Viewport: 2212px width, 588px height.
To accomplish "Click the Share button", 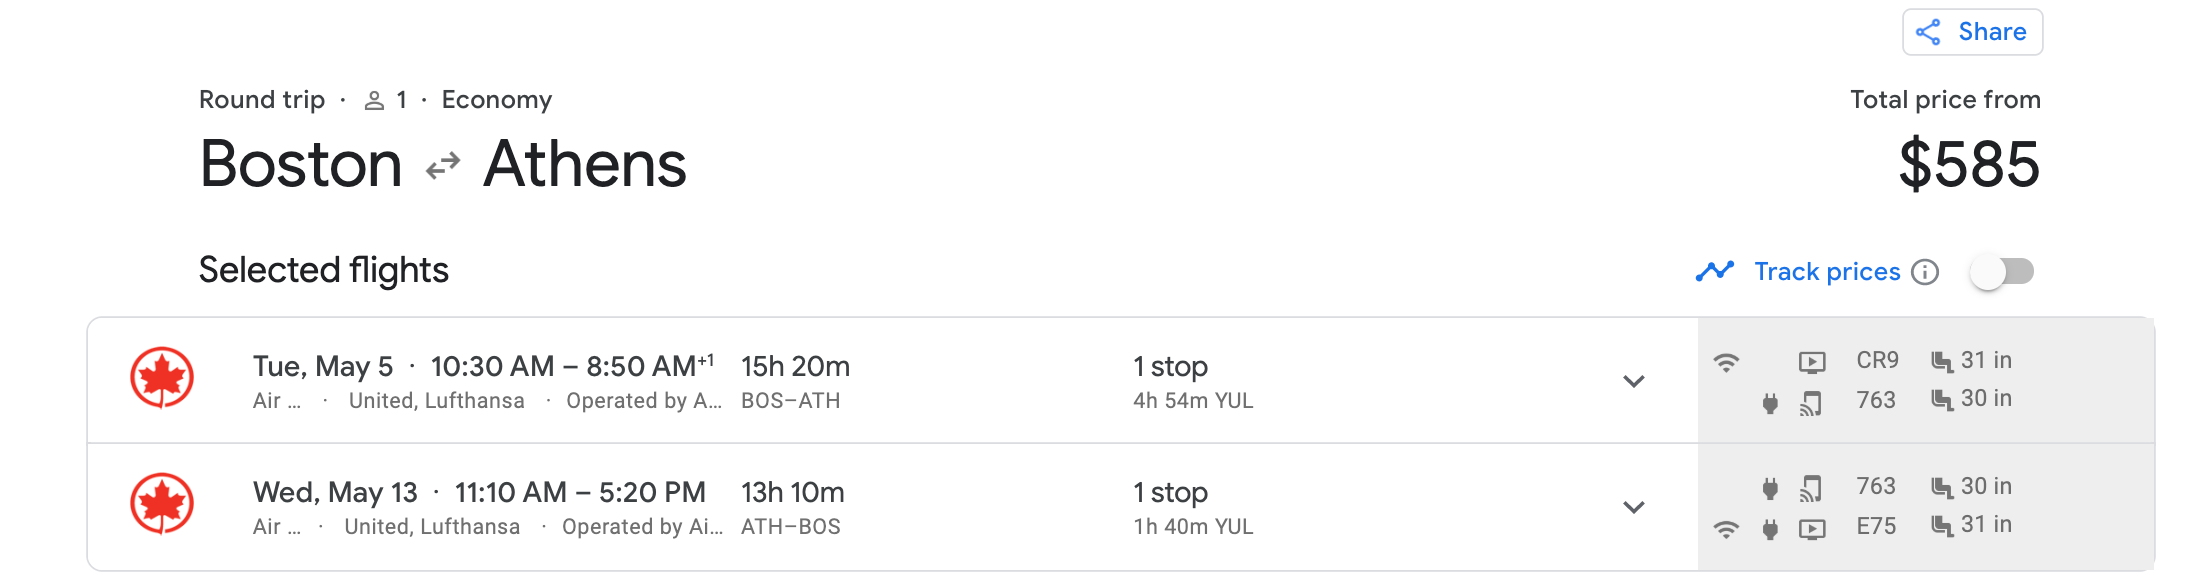I will pos(1972,32).
